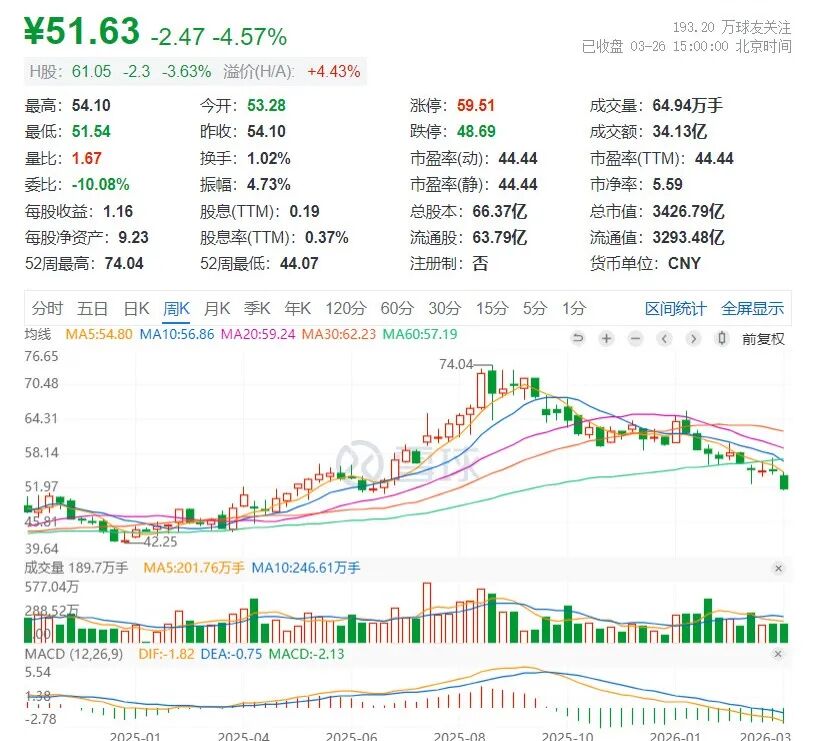The height and width of the screenshot is (741, 825).
Task: Open the 五日 five-day chart tab
Action: (x=92, y=309)
